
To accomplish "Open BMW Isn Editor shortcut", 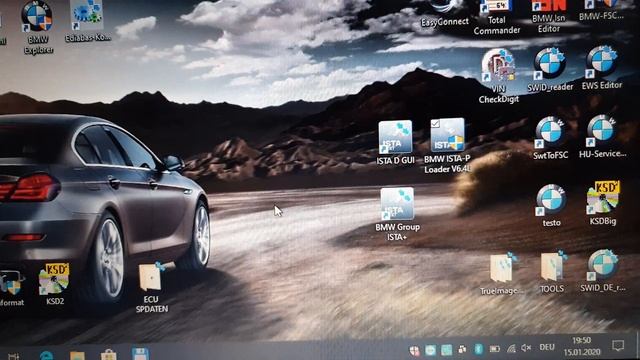I will 549,16.
